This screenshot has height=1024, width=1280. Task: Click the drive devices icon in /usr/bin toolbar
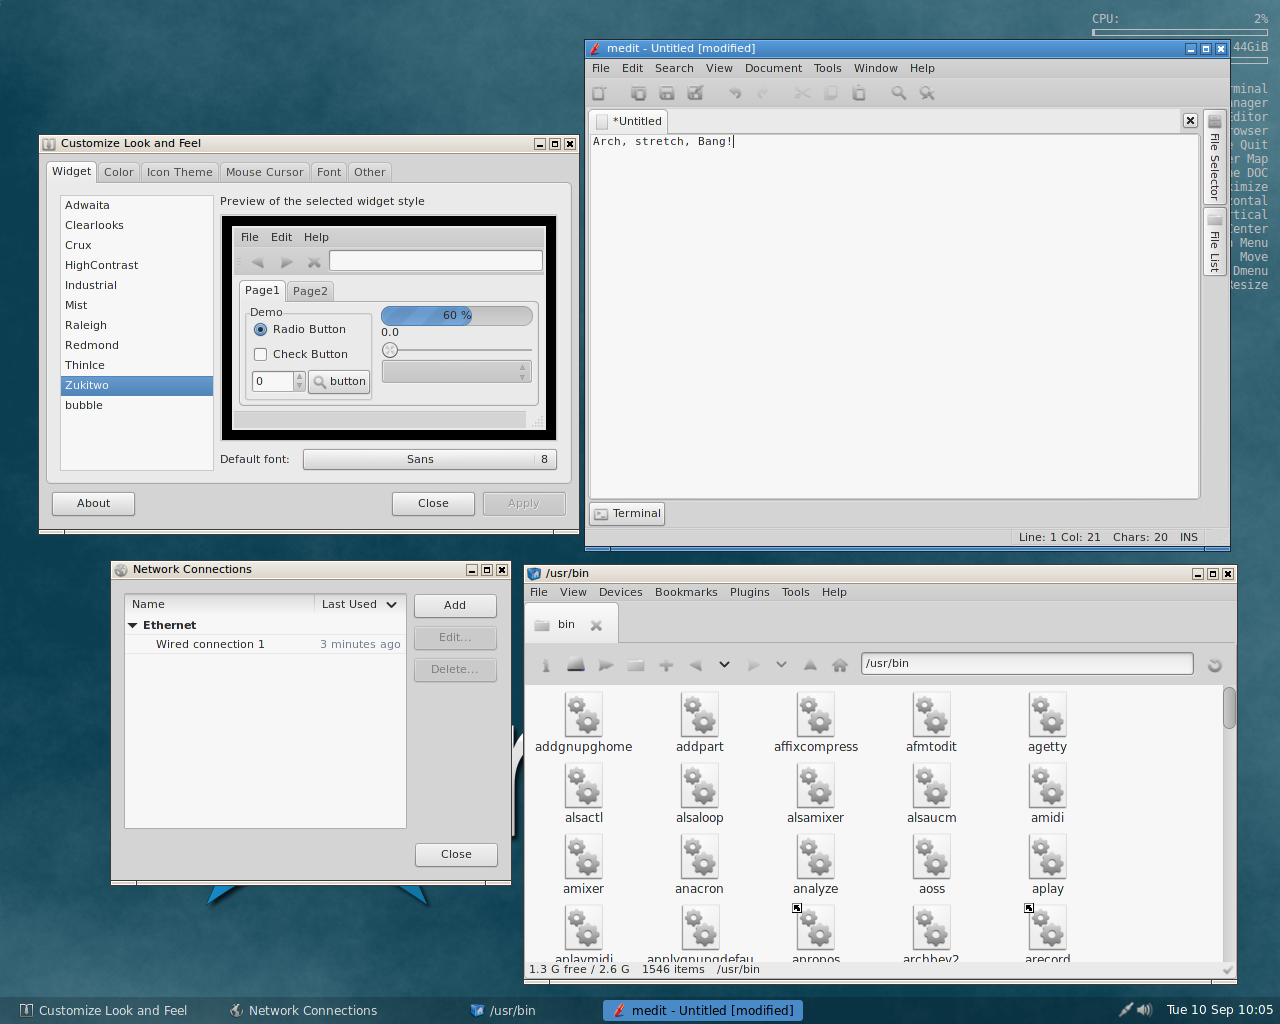(x=575, y=665)
